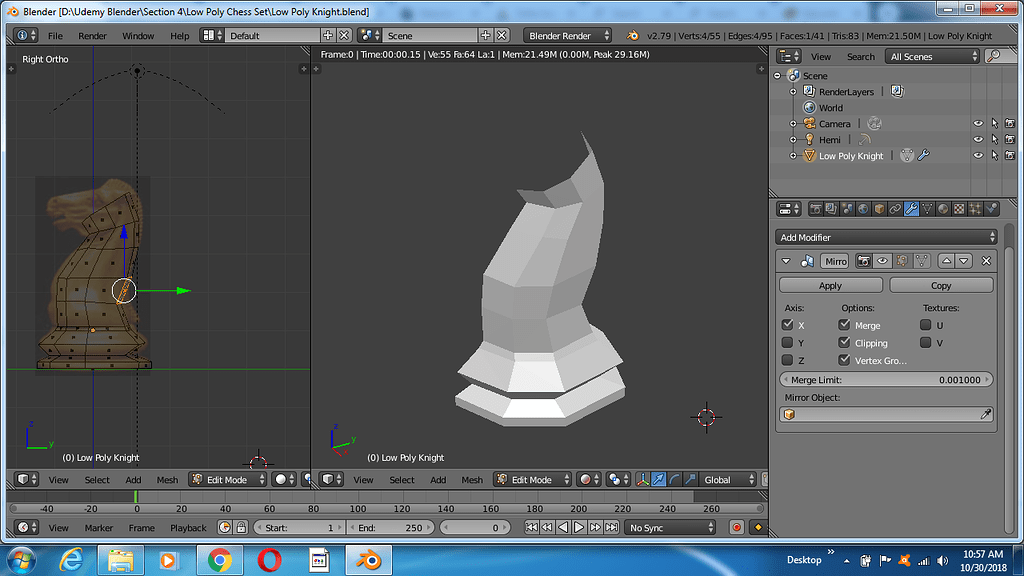Play the animation forward
1024x576 pixels.
[x=579, y=527]
